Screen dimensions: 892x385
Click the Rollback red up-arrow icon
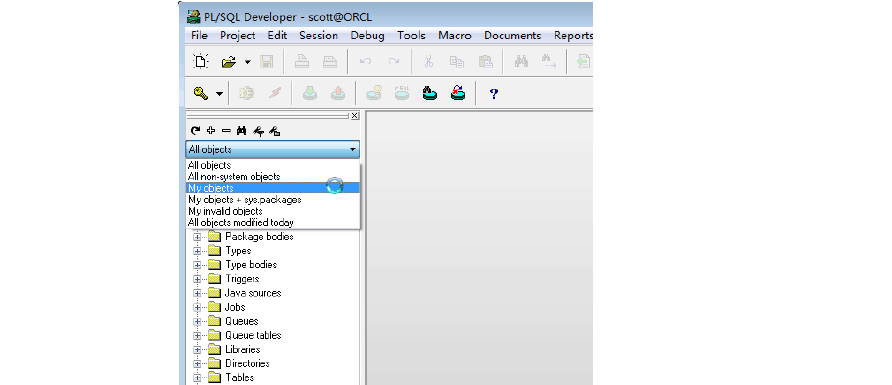338,93
